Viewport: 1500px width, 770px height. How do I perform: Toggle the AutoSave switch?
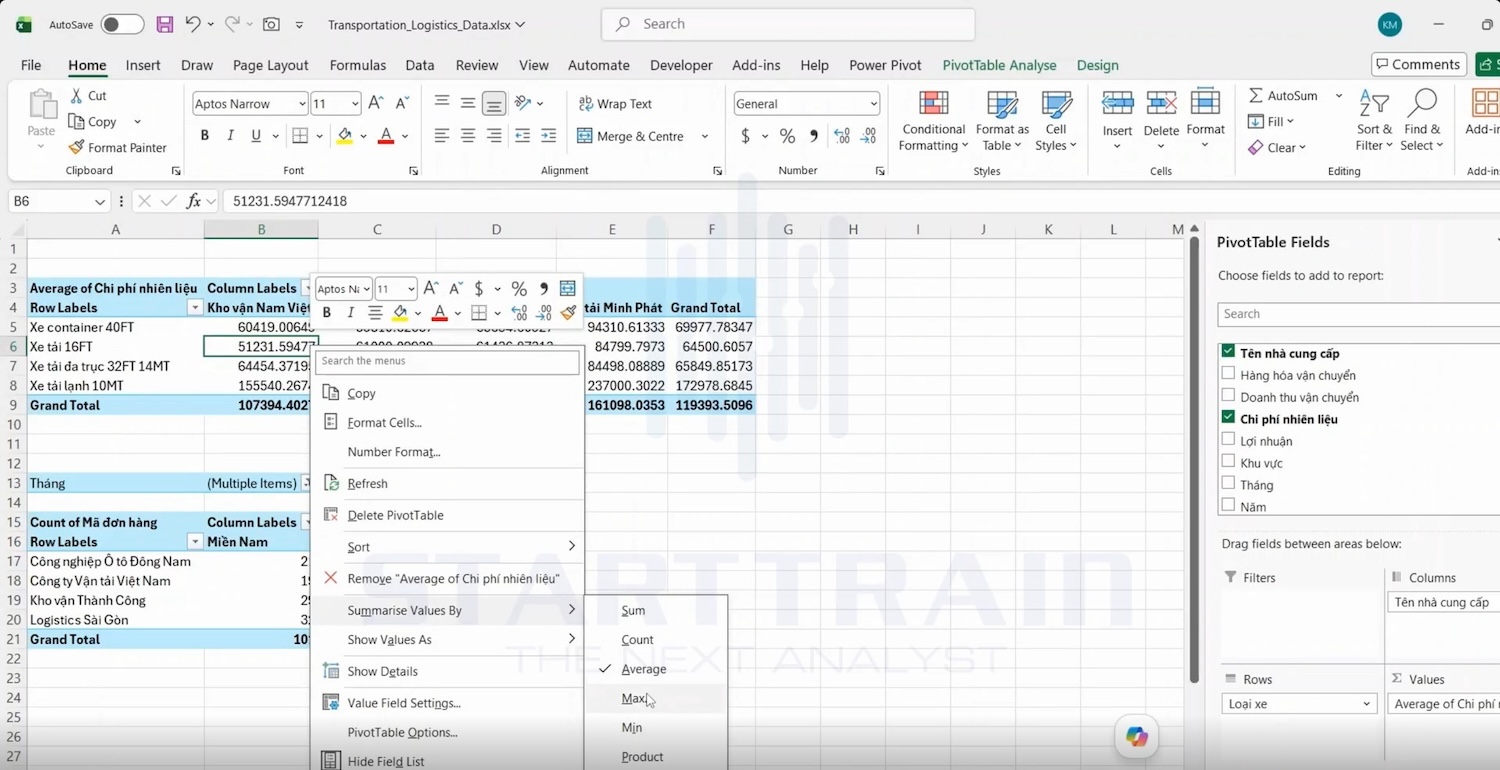point(122,24)
